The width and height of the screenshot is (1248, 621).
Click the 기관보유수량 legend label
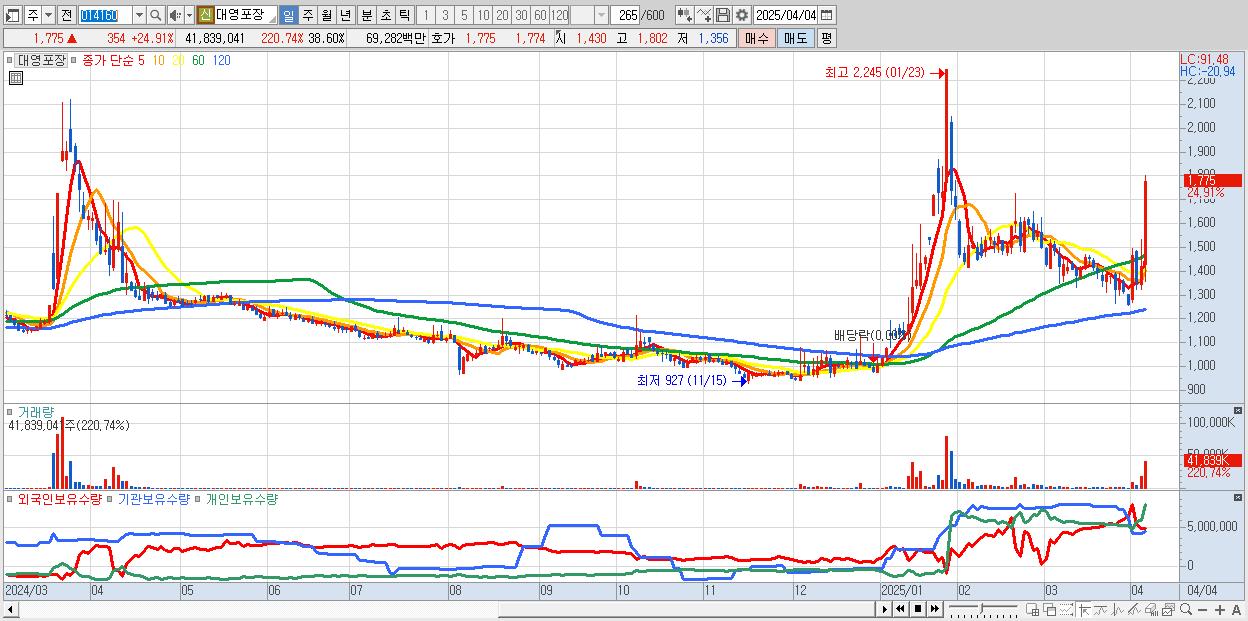tap(153, 498)
